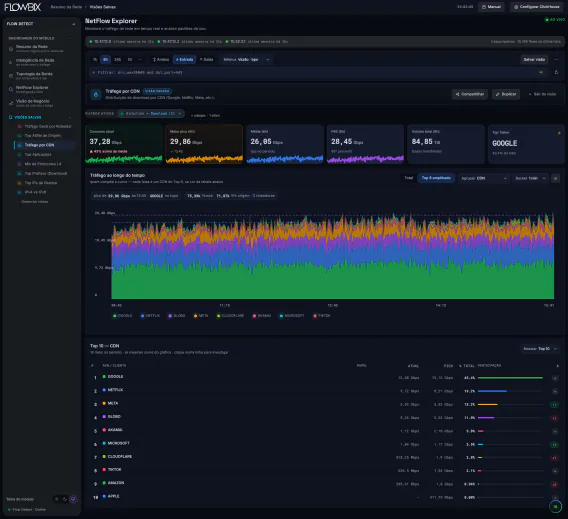Open the Agrupar CDN dropdown
The height and width of the screenshot is (519, 568).
pos(483,178)
